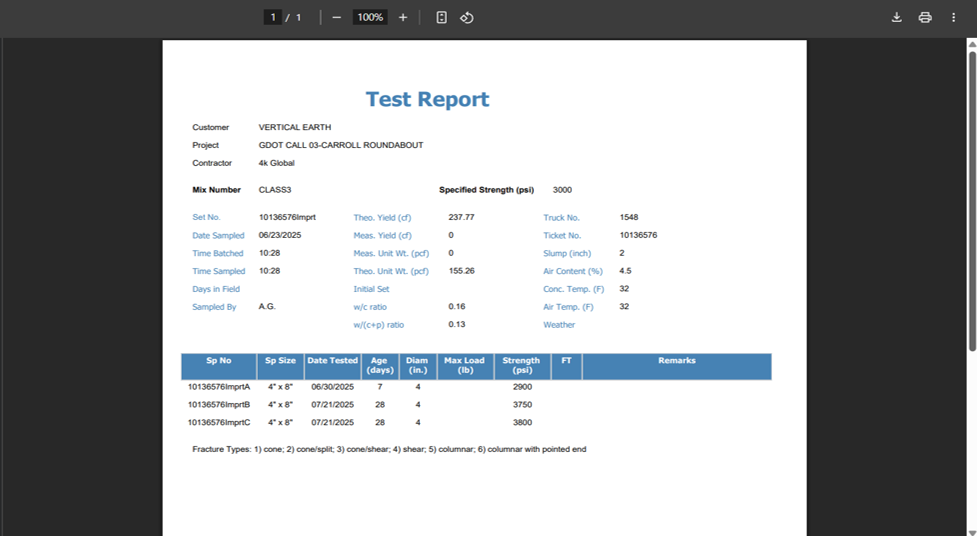977x536 pixels.
Task: Click the scroll down arrow
Action: pyautogui.click(x=971, y=530)
